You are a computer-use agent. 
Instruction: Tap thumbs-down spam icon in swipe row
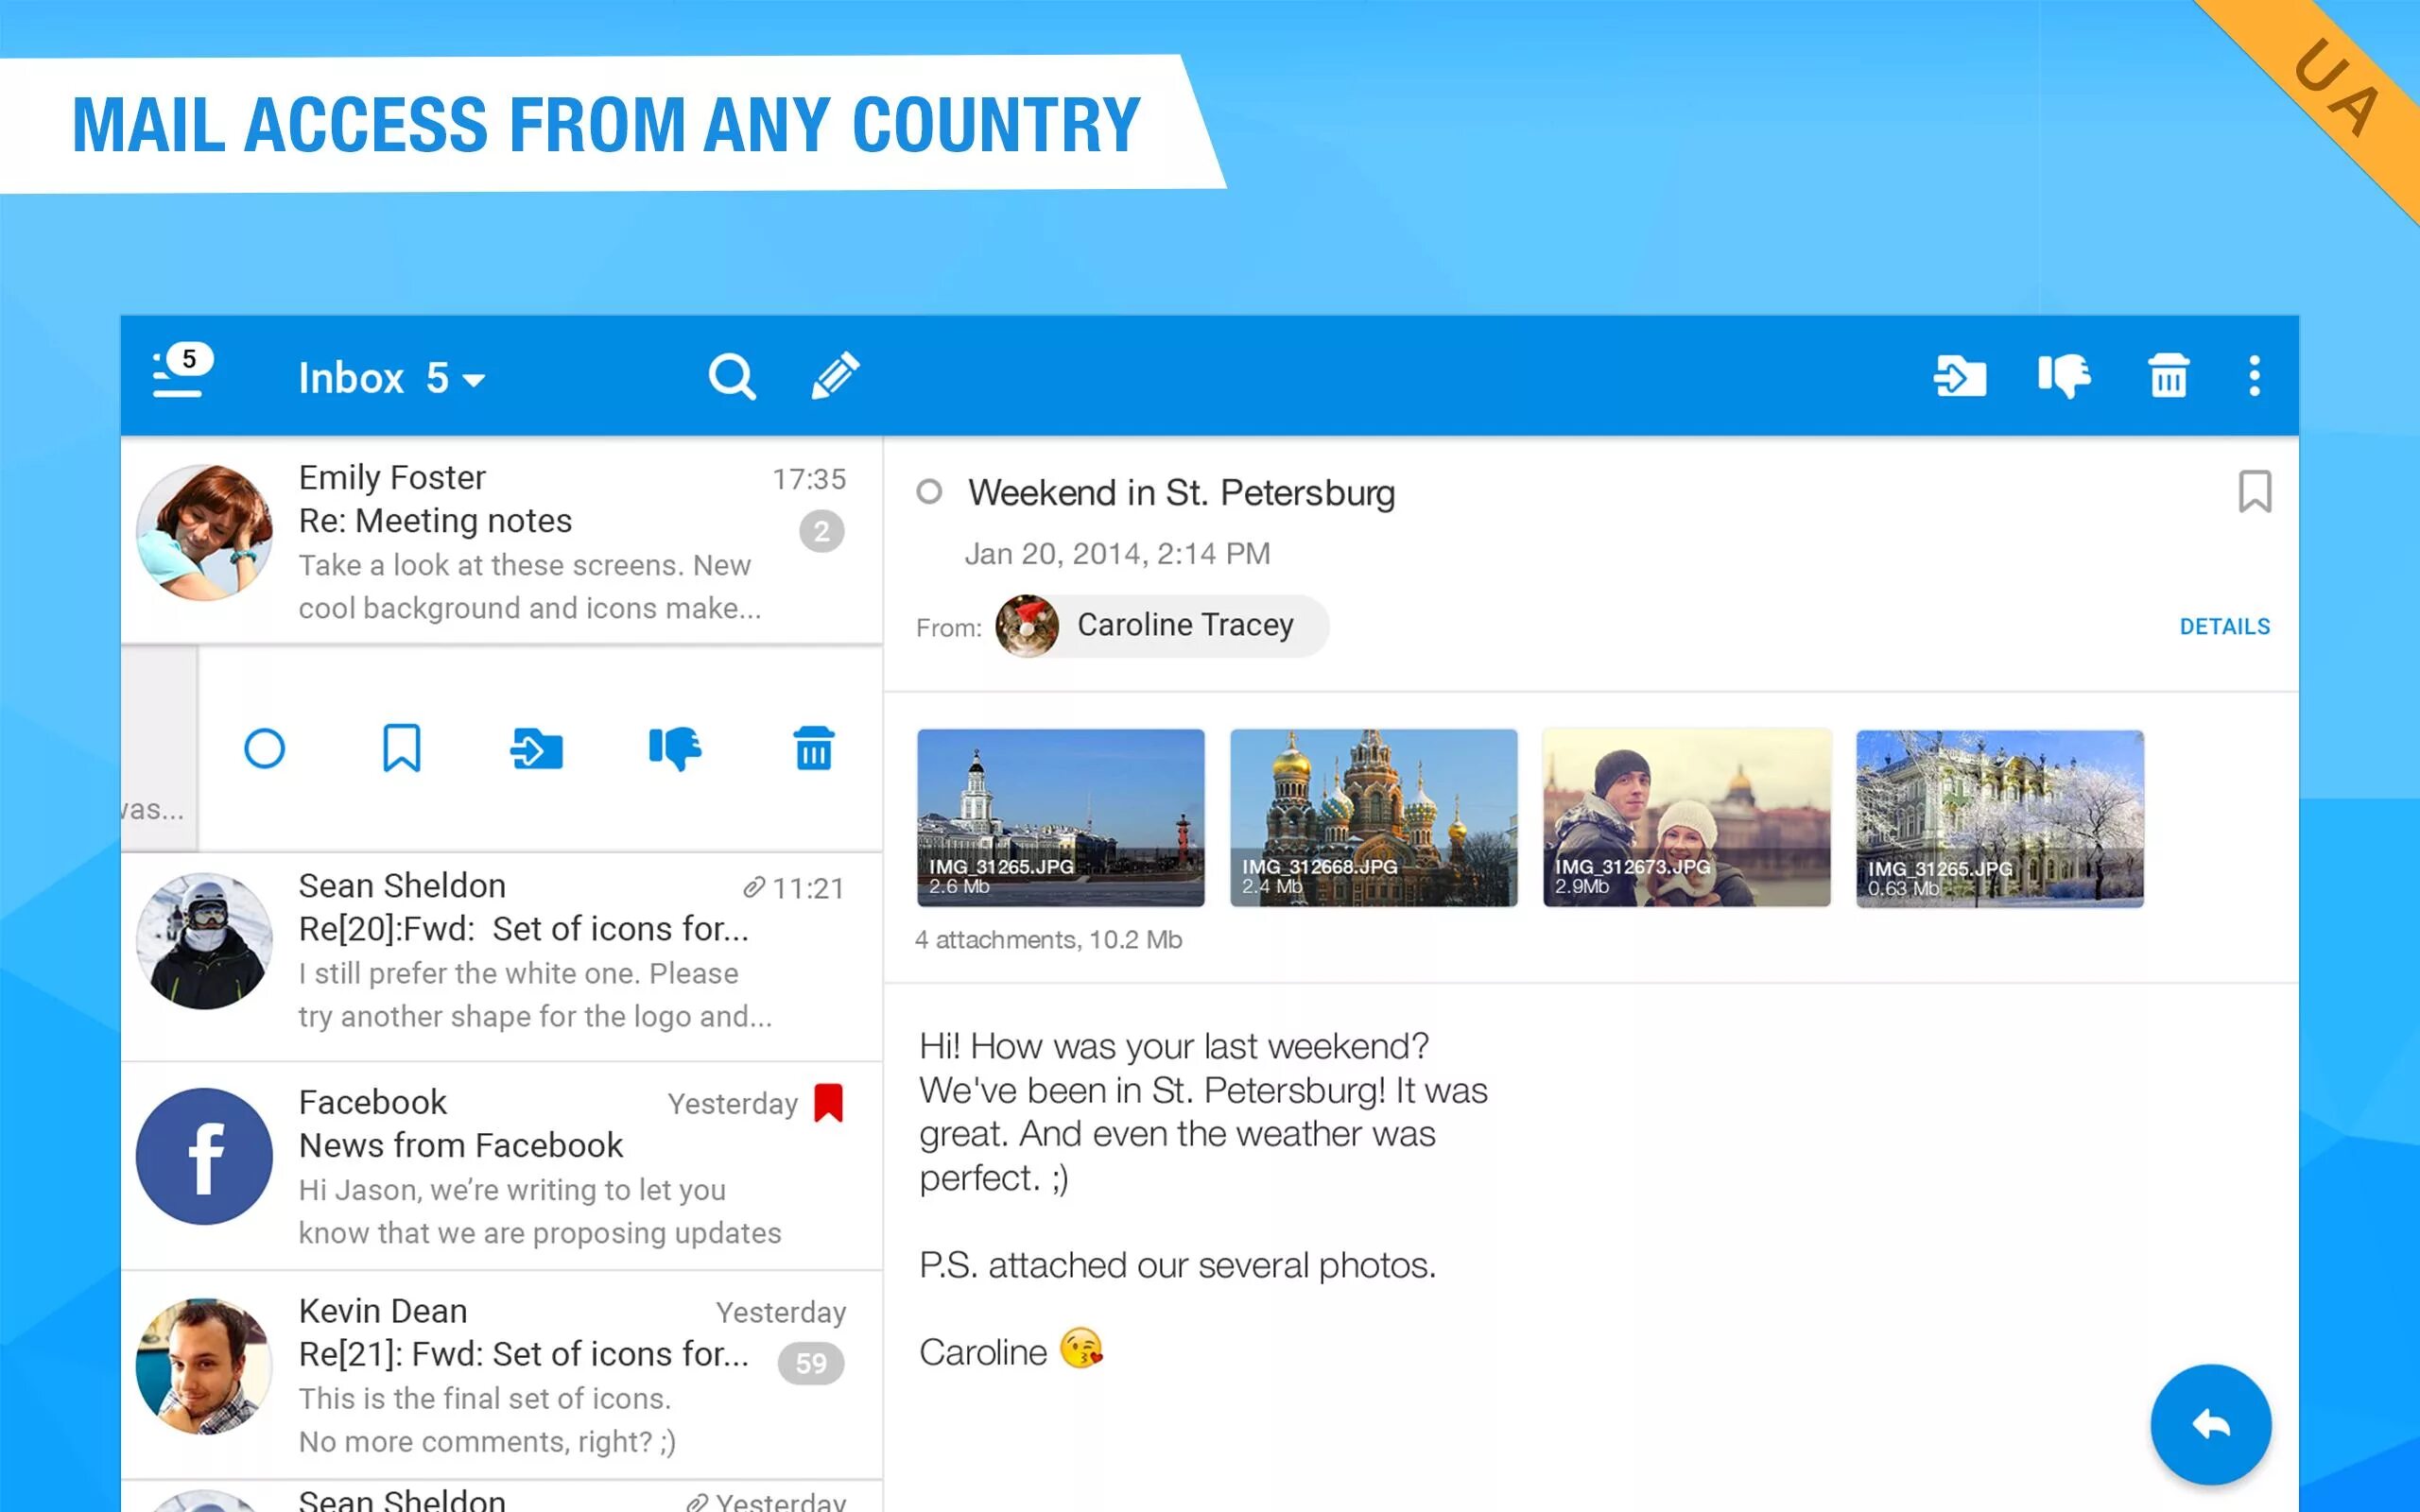(x=675, y=748)
